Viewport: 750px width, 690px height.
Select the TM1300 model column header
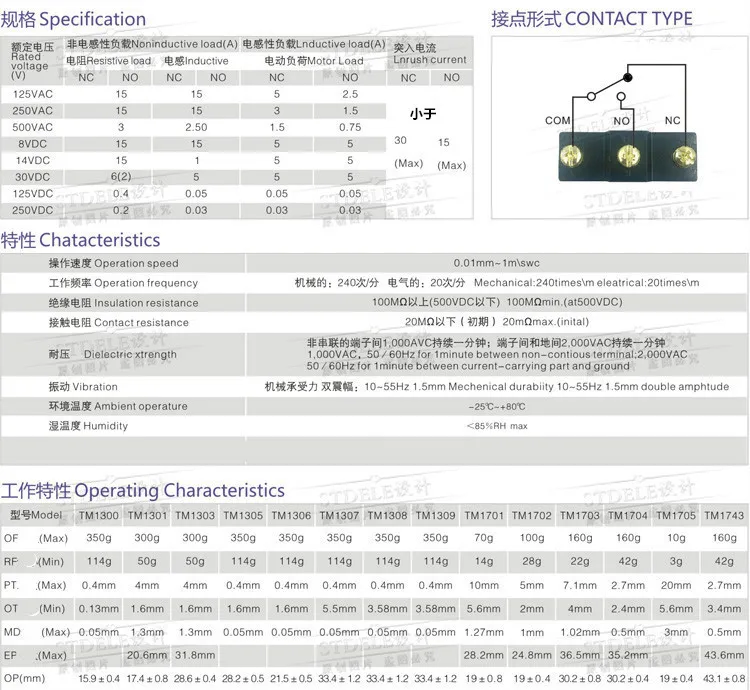(99, 515)
